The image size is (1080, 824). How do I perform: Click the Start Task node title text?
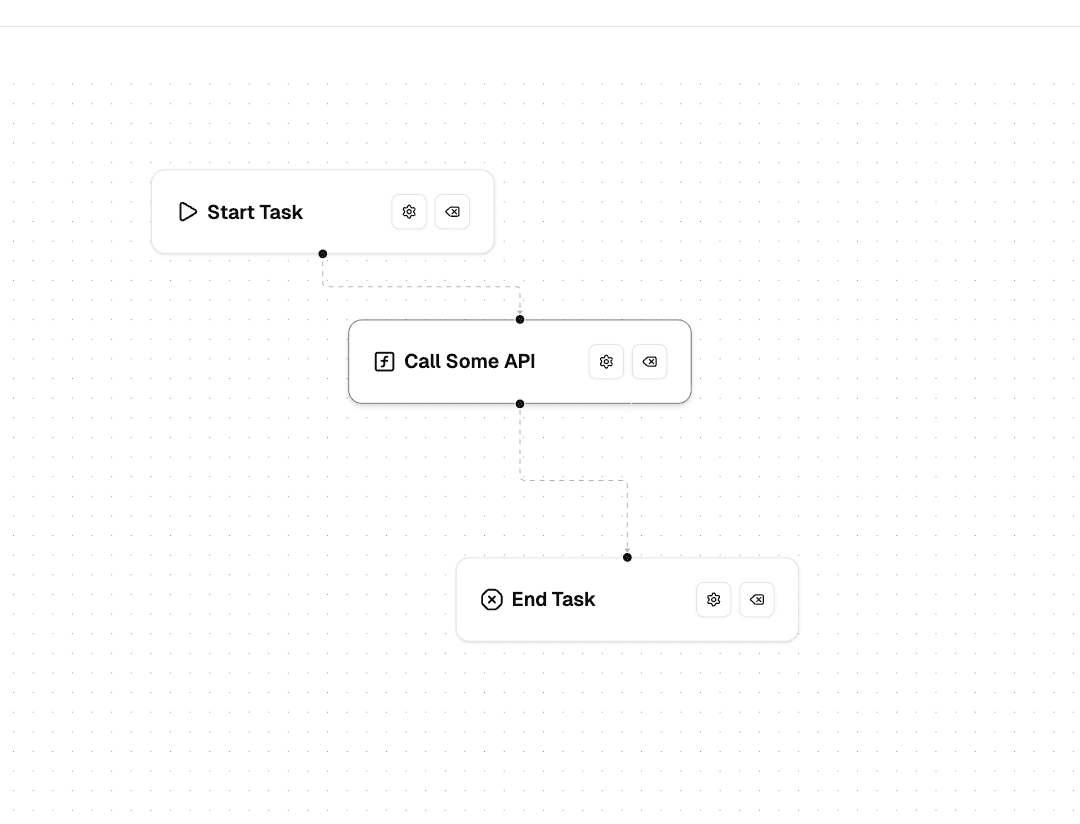[254, 212]
